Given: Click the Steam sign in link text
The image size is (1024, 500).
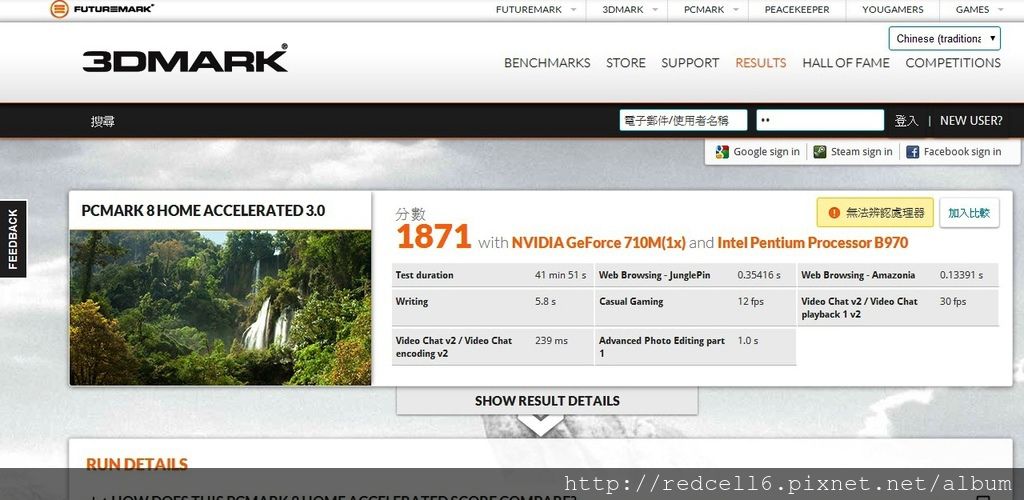Looking at the screenshot, I should coord(861,152).
